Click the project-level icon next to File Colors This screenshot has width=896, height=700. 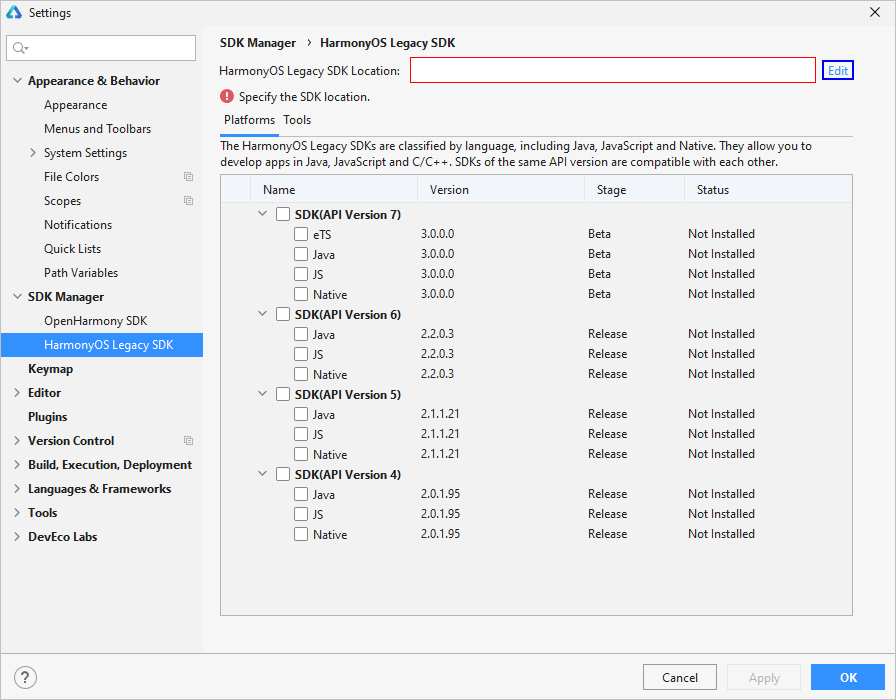188,177
